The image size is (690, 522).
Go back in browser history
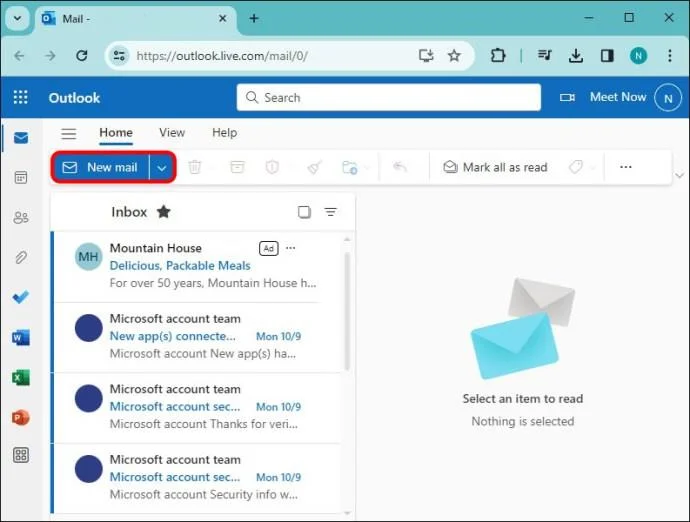tap(19, 56)
